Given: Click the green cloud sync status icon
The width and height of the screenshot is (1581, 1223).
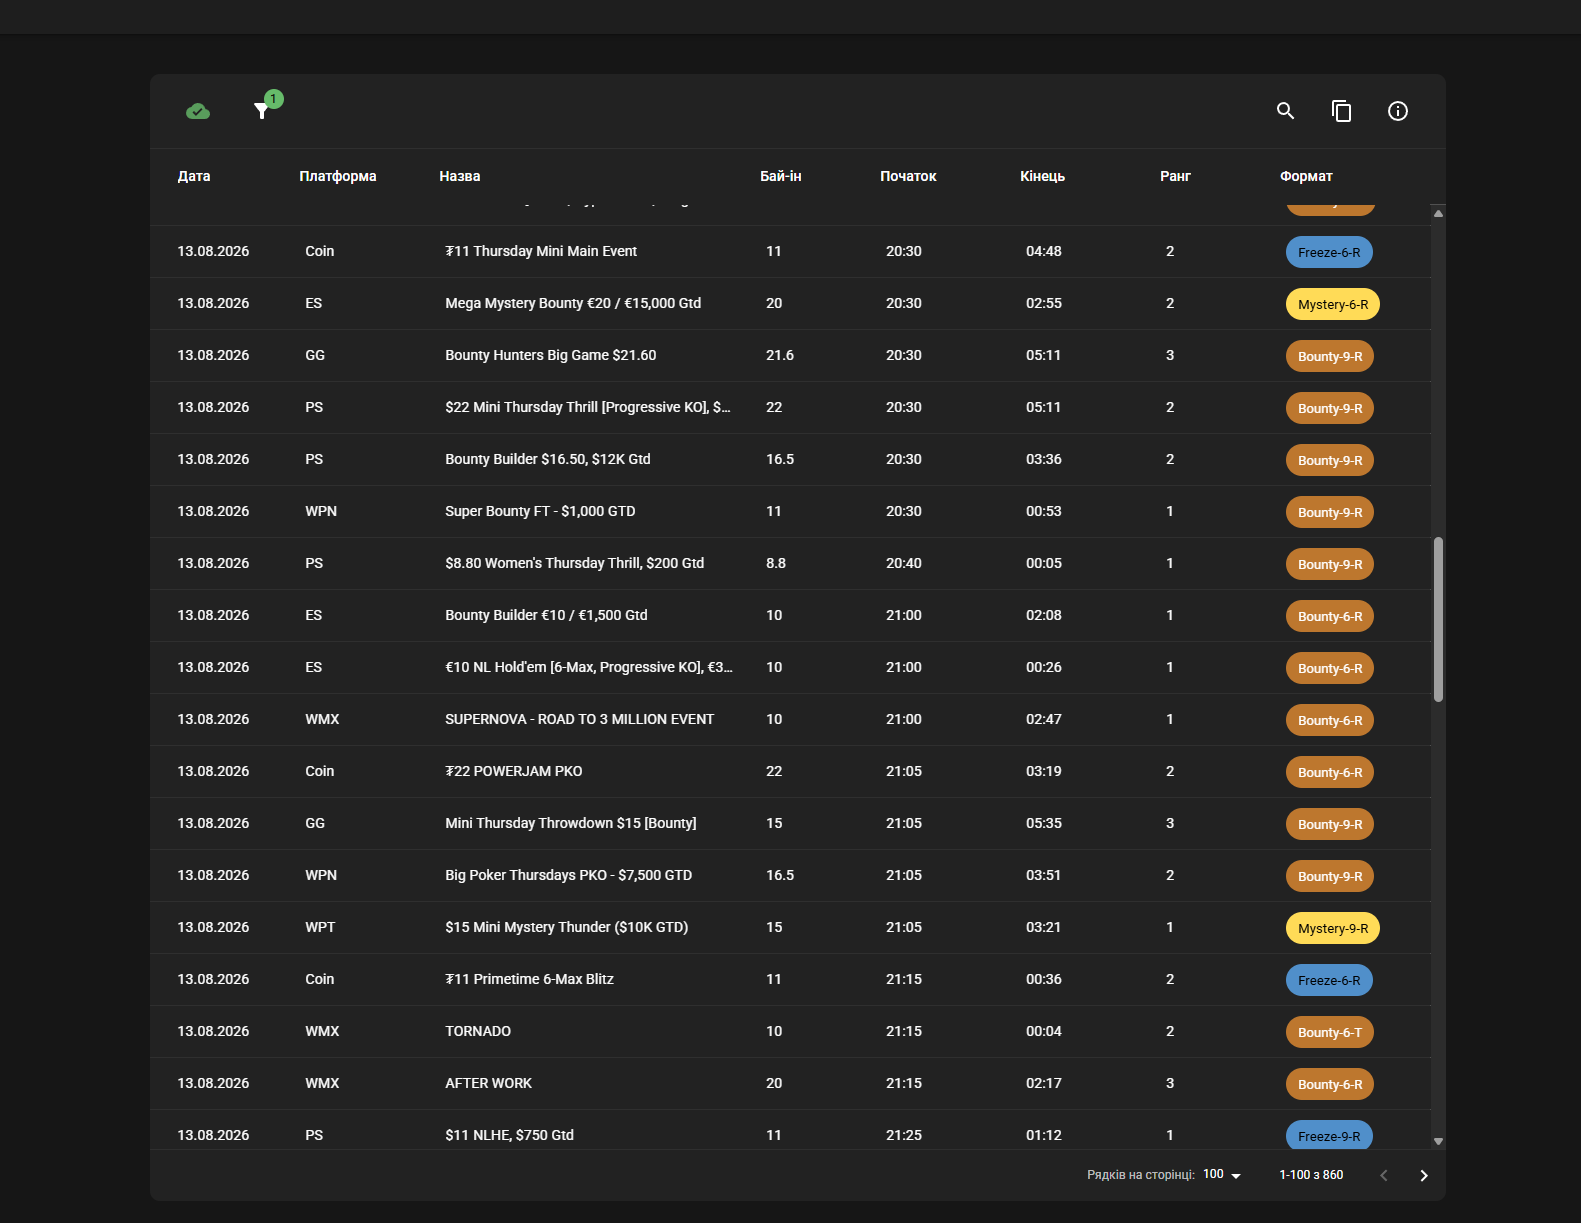Looking at the screenshot, I should [x=198, y=111].
